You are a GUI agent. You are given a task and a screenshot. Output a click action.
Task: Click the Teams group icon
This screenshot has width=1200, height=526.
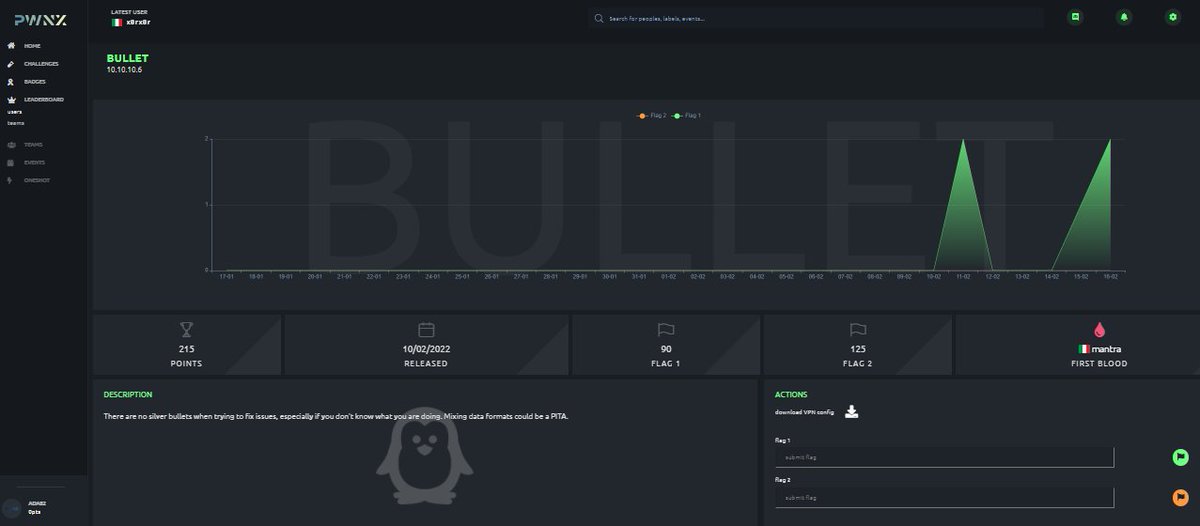[x=11, y=144]
